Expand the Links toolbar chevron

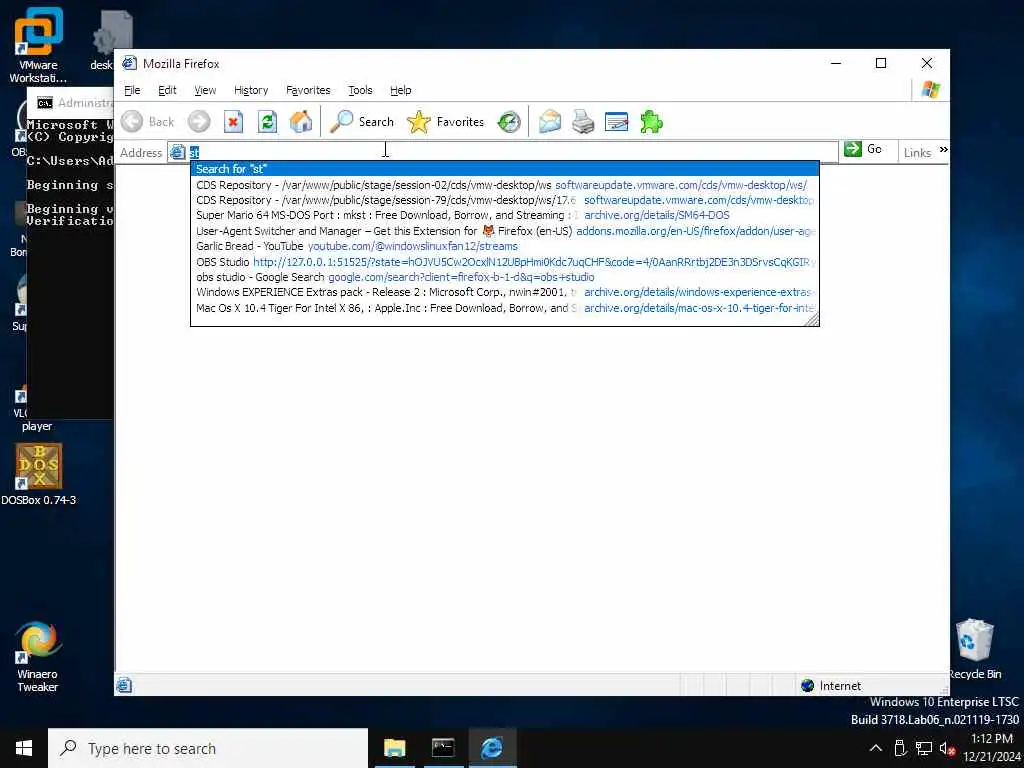tap(943, 150)
